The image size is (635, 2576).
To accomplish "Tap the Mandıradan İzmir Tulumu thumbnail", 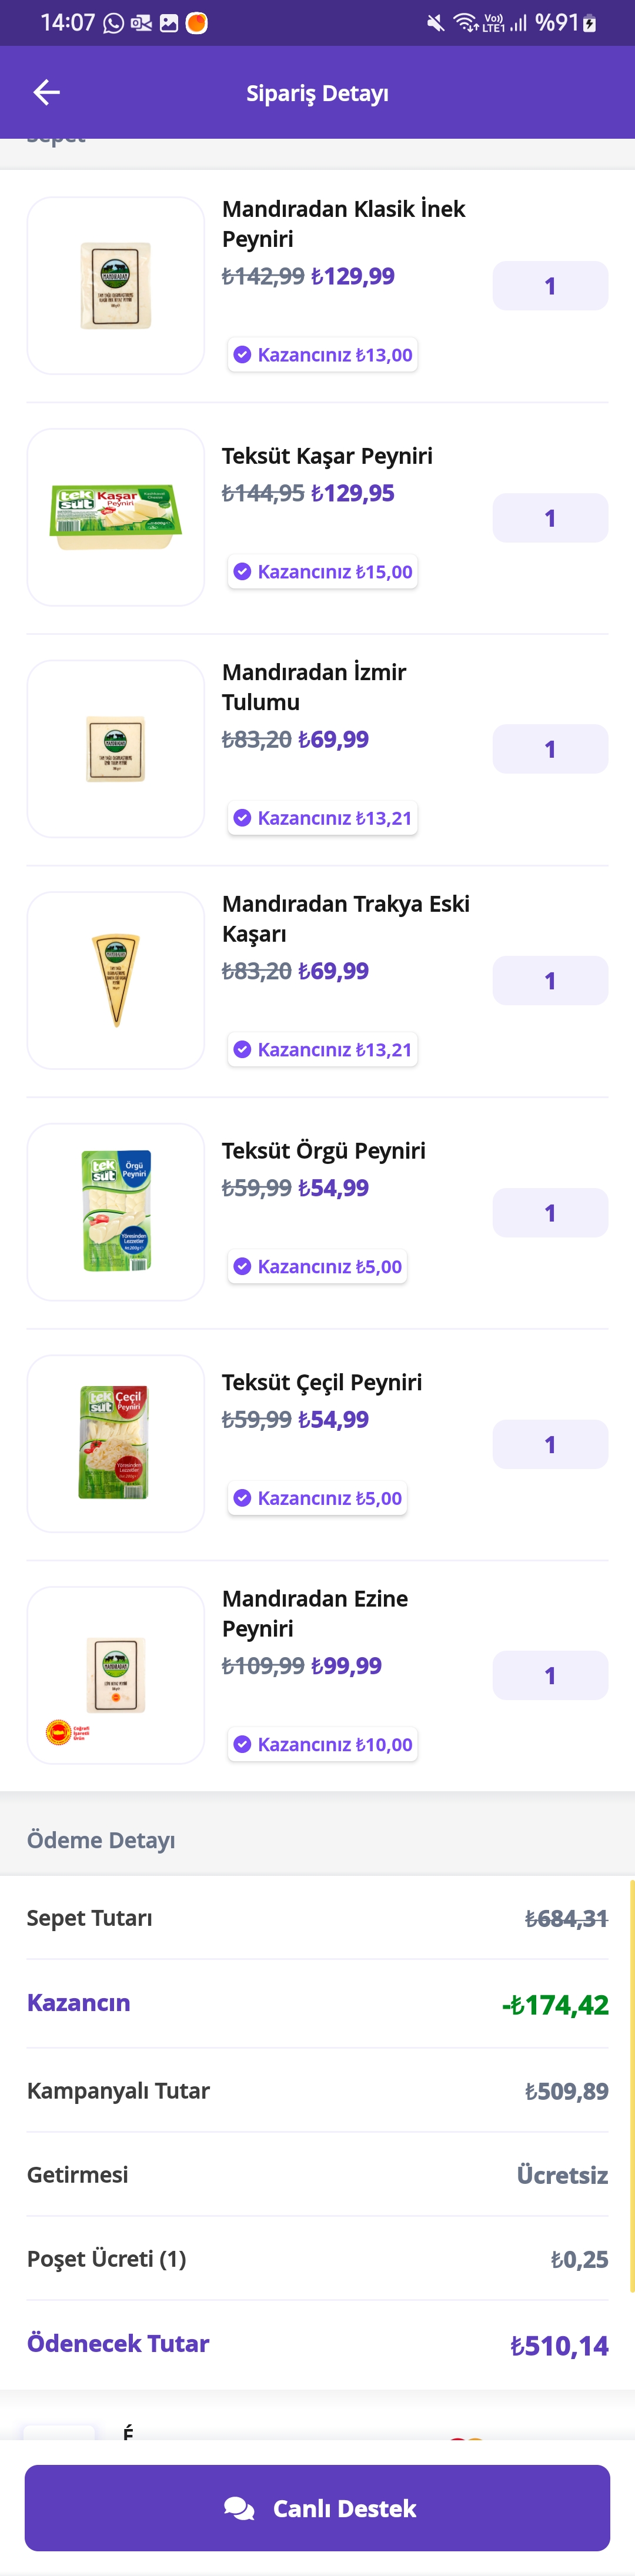I will click(x=116, y=749).
